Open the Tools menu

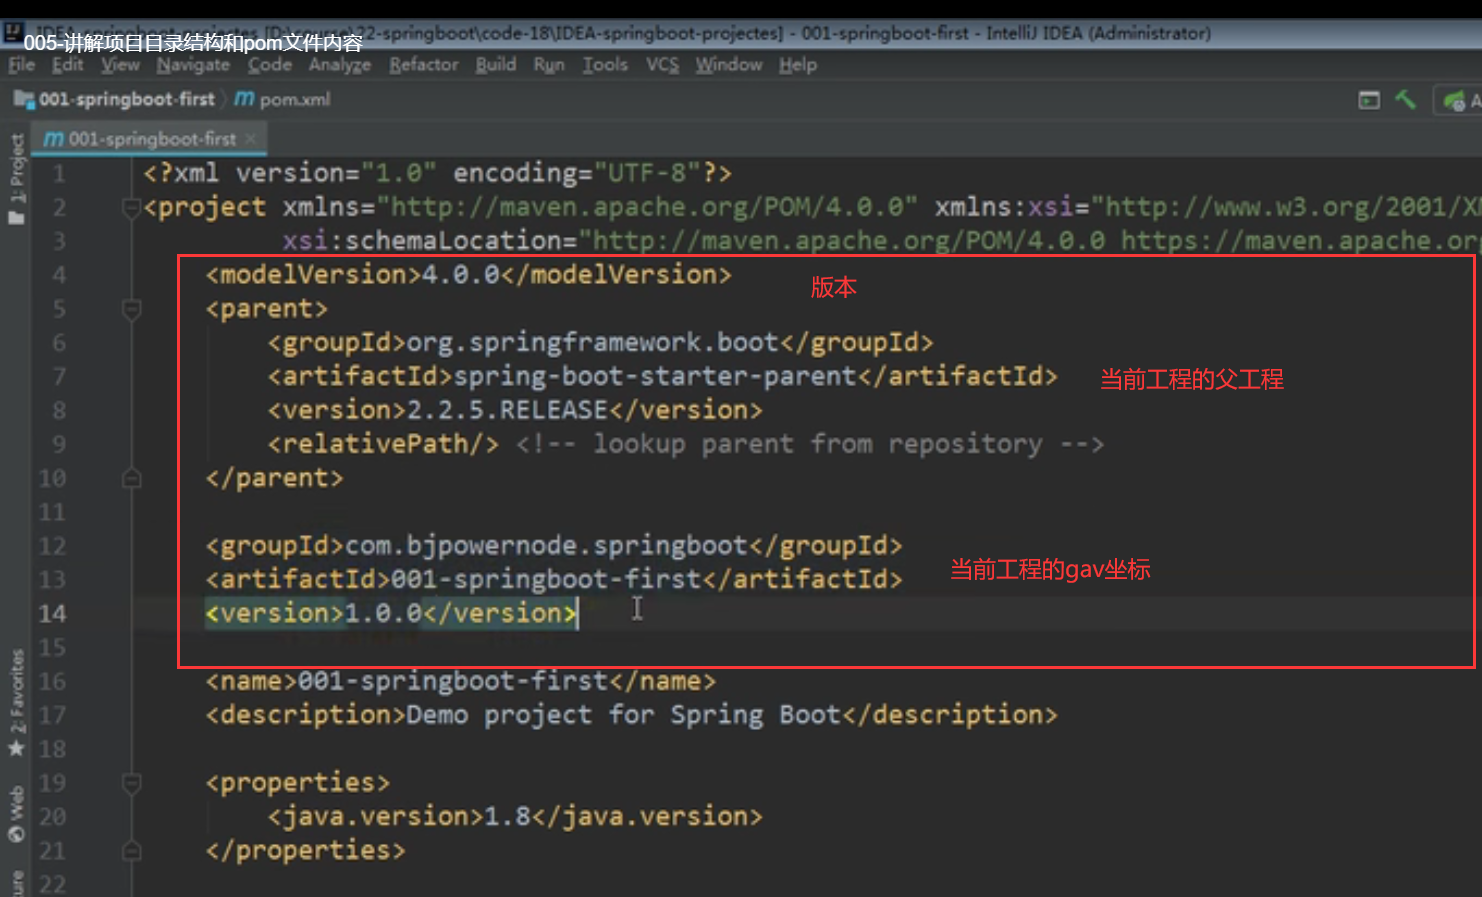pyautogui.click(x=606, y=65)
